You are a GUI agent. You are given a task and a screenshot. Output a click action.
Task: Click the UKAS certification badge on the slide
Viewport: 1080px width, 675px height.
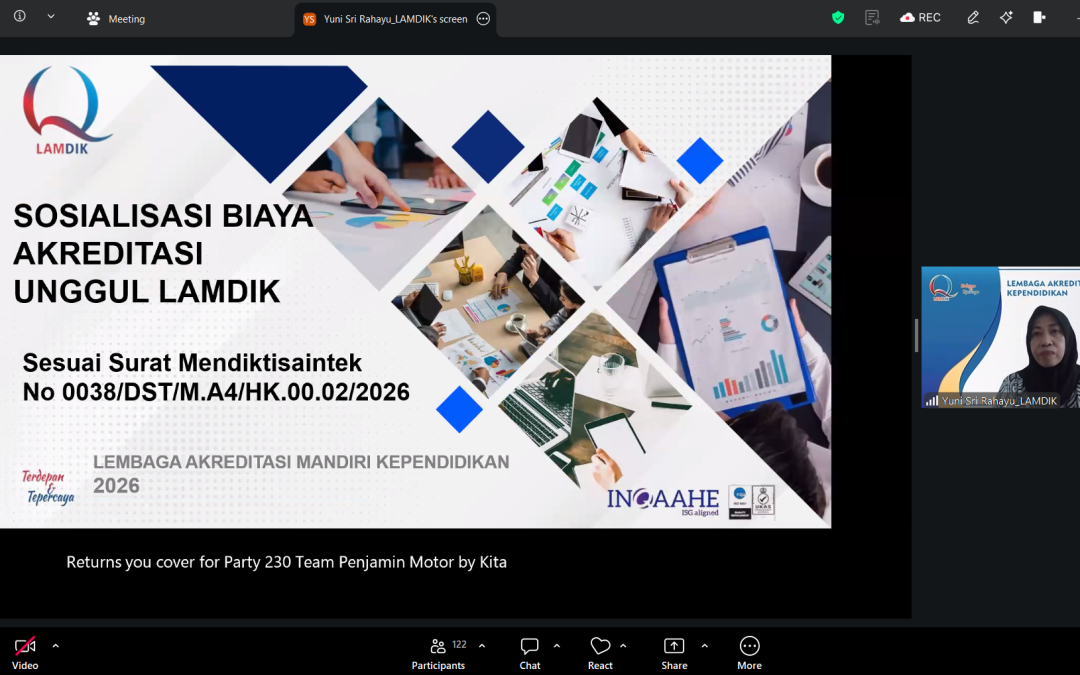tap(763, 501)
